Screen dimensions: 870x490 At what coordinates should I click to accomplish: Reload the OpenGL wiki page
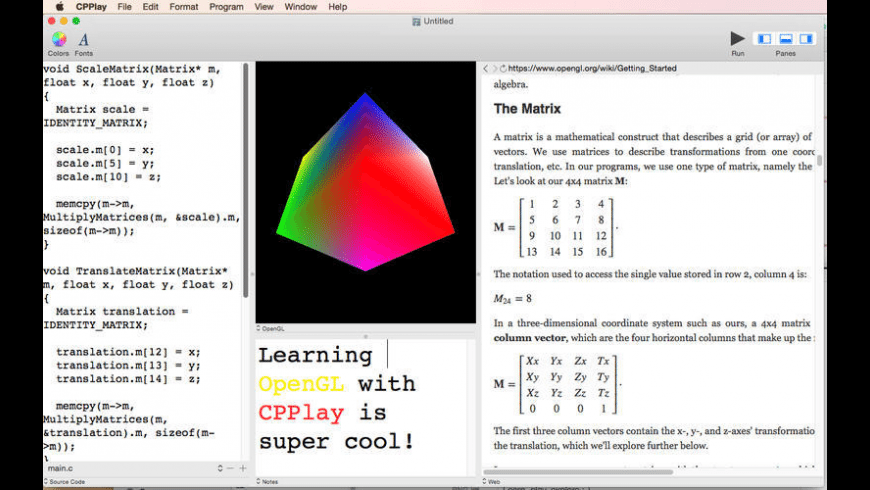pos(504,69)
